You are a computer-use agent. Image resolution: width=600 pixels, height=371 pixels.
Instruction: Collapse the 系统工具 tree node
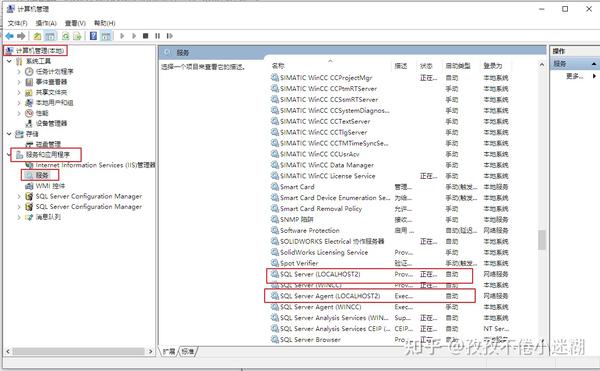point(9,61)
